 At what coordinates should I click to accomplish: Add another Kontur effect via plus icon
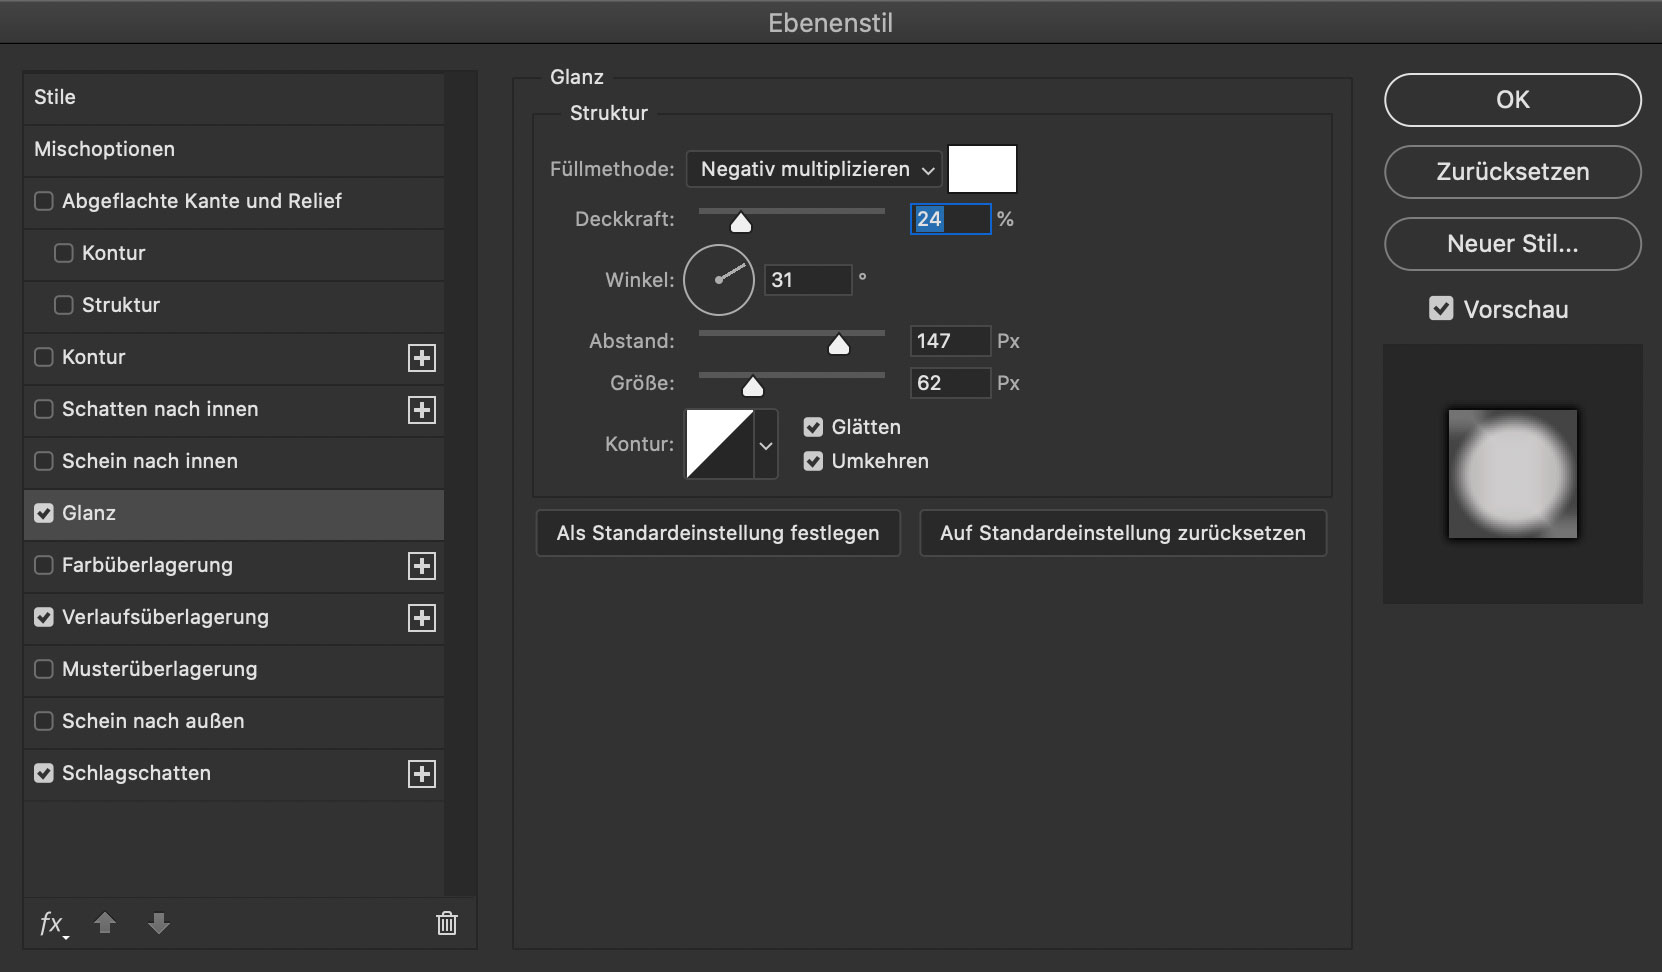tap(422, 358)
